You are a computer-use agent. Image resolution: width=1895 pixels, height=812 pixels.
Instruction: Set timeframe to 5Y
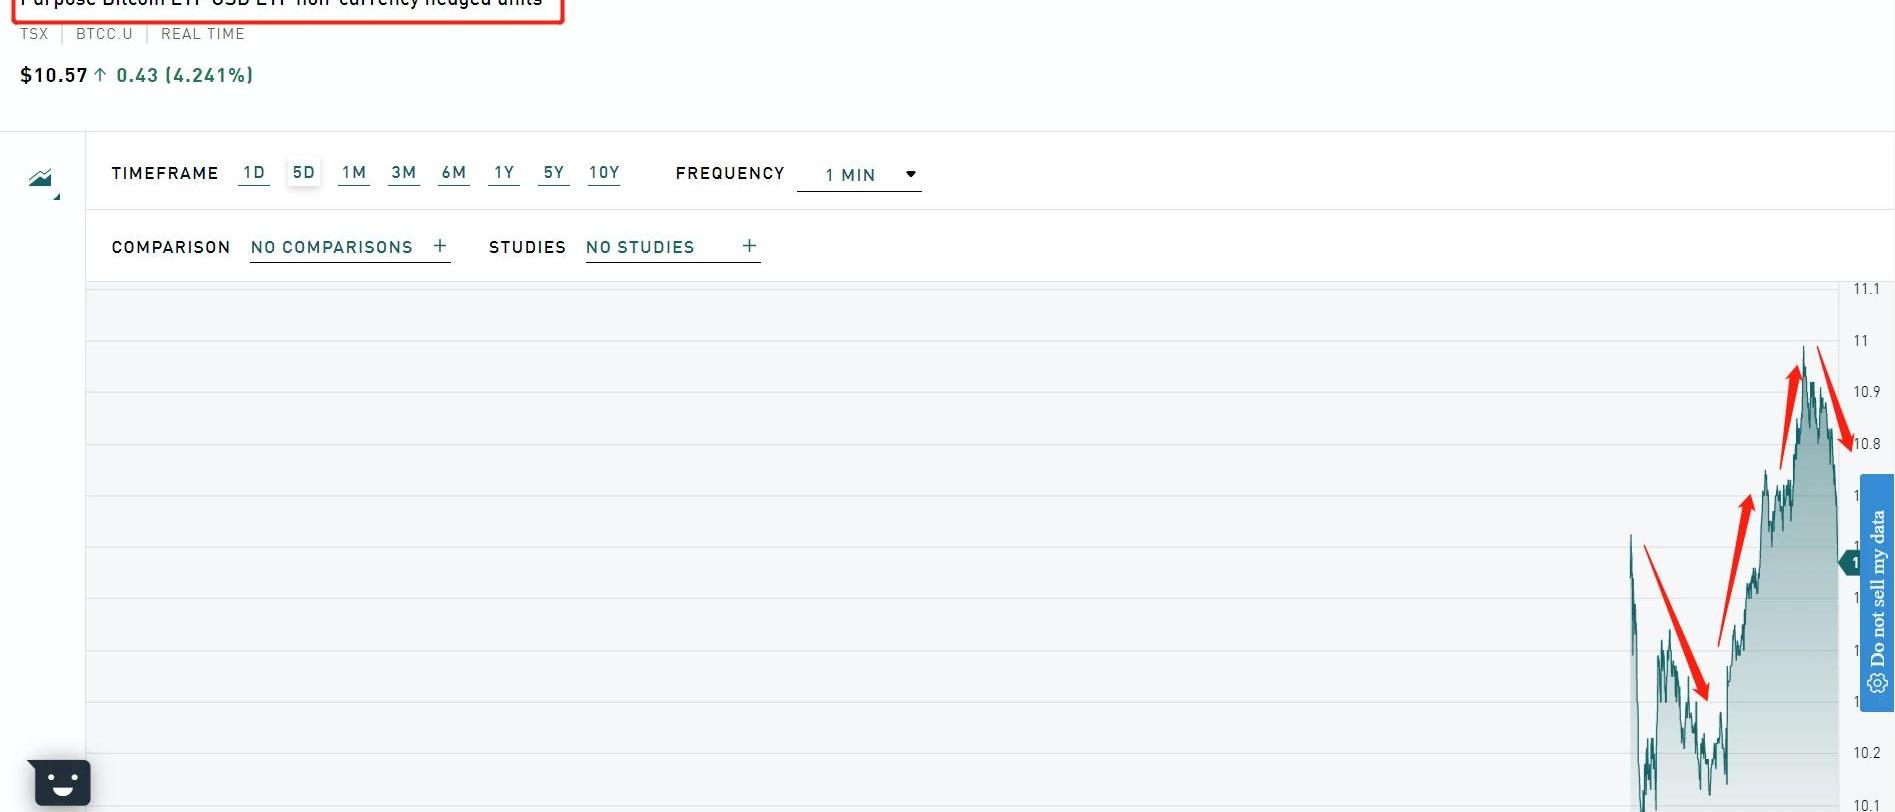point(554,173)
